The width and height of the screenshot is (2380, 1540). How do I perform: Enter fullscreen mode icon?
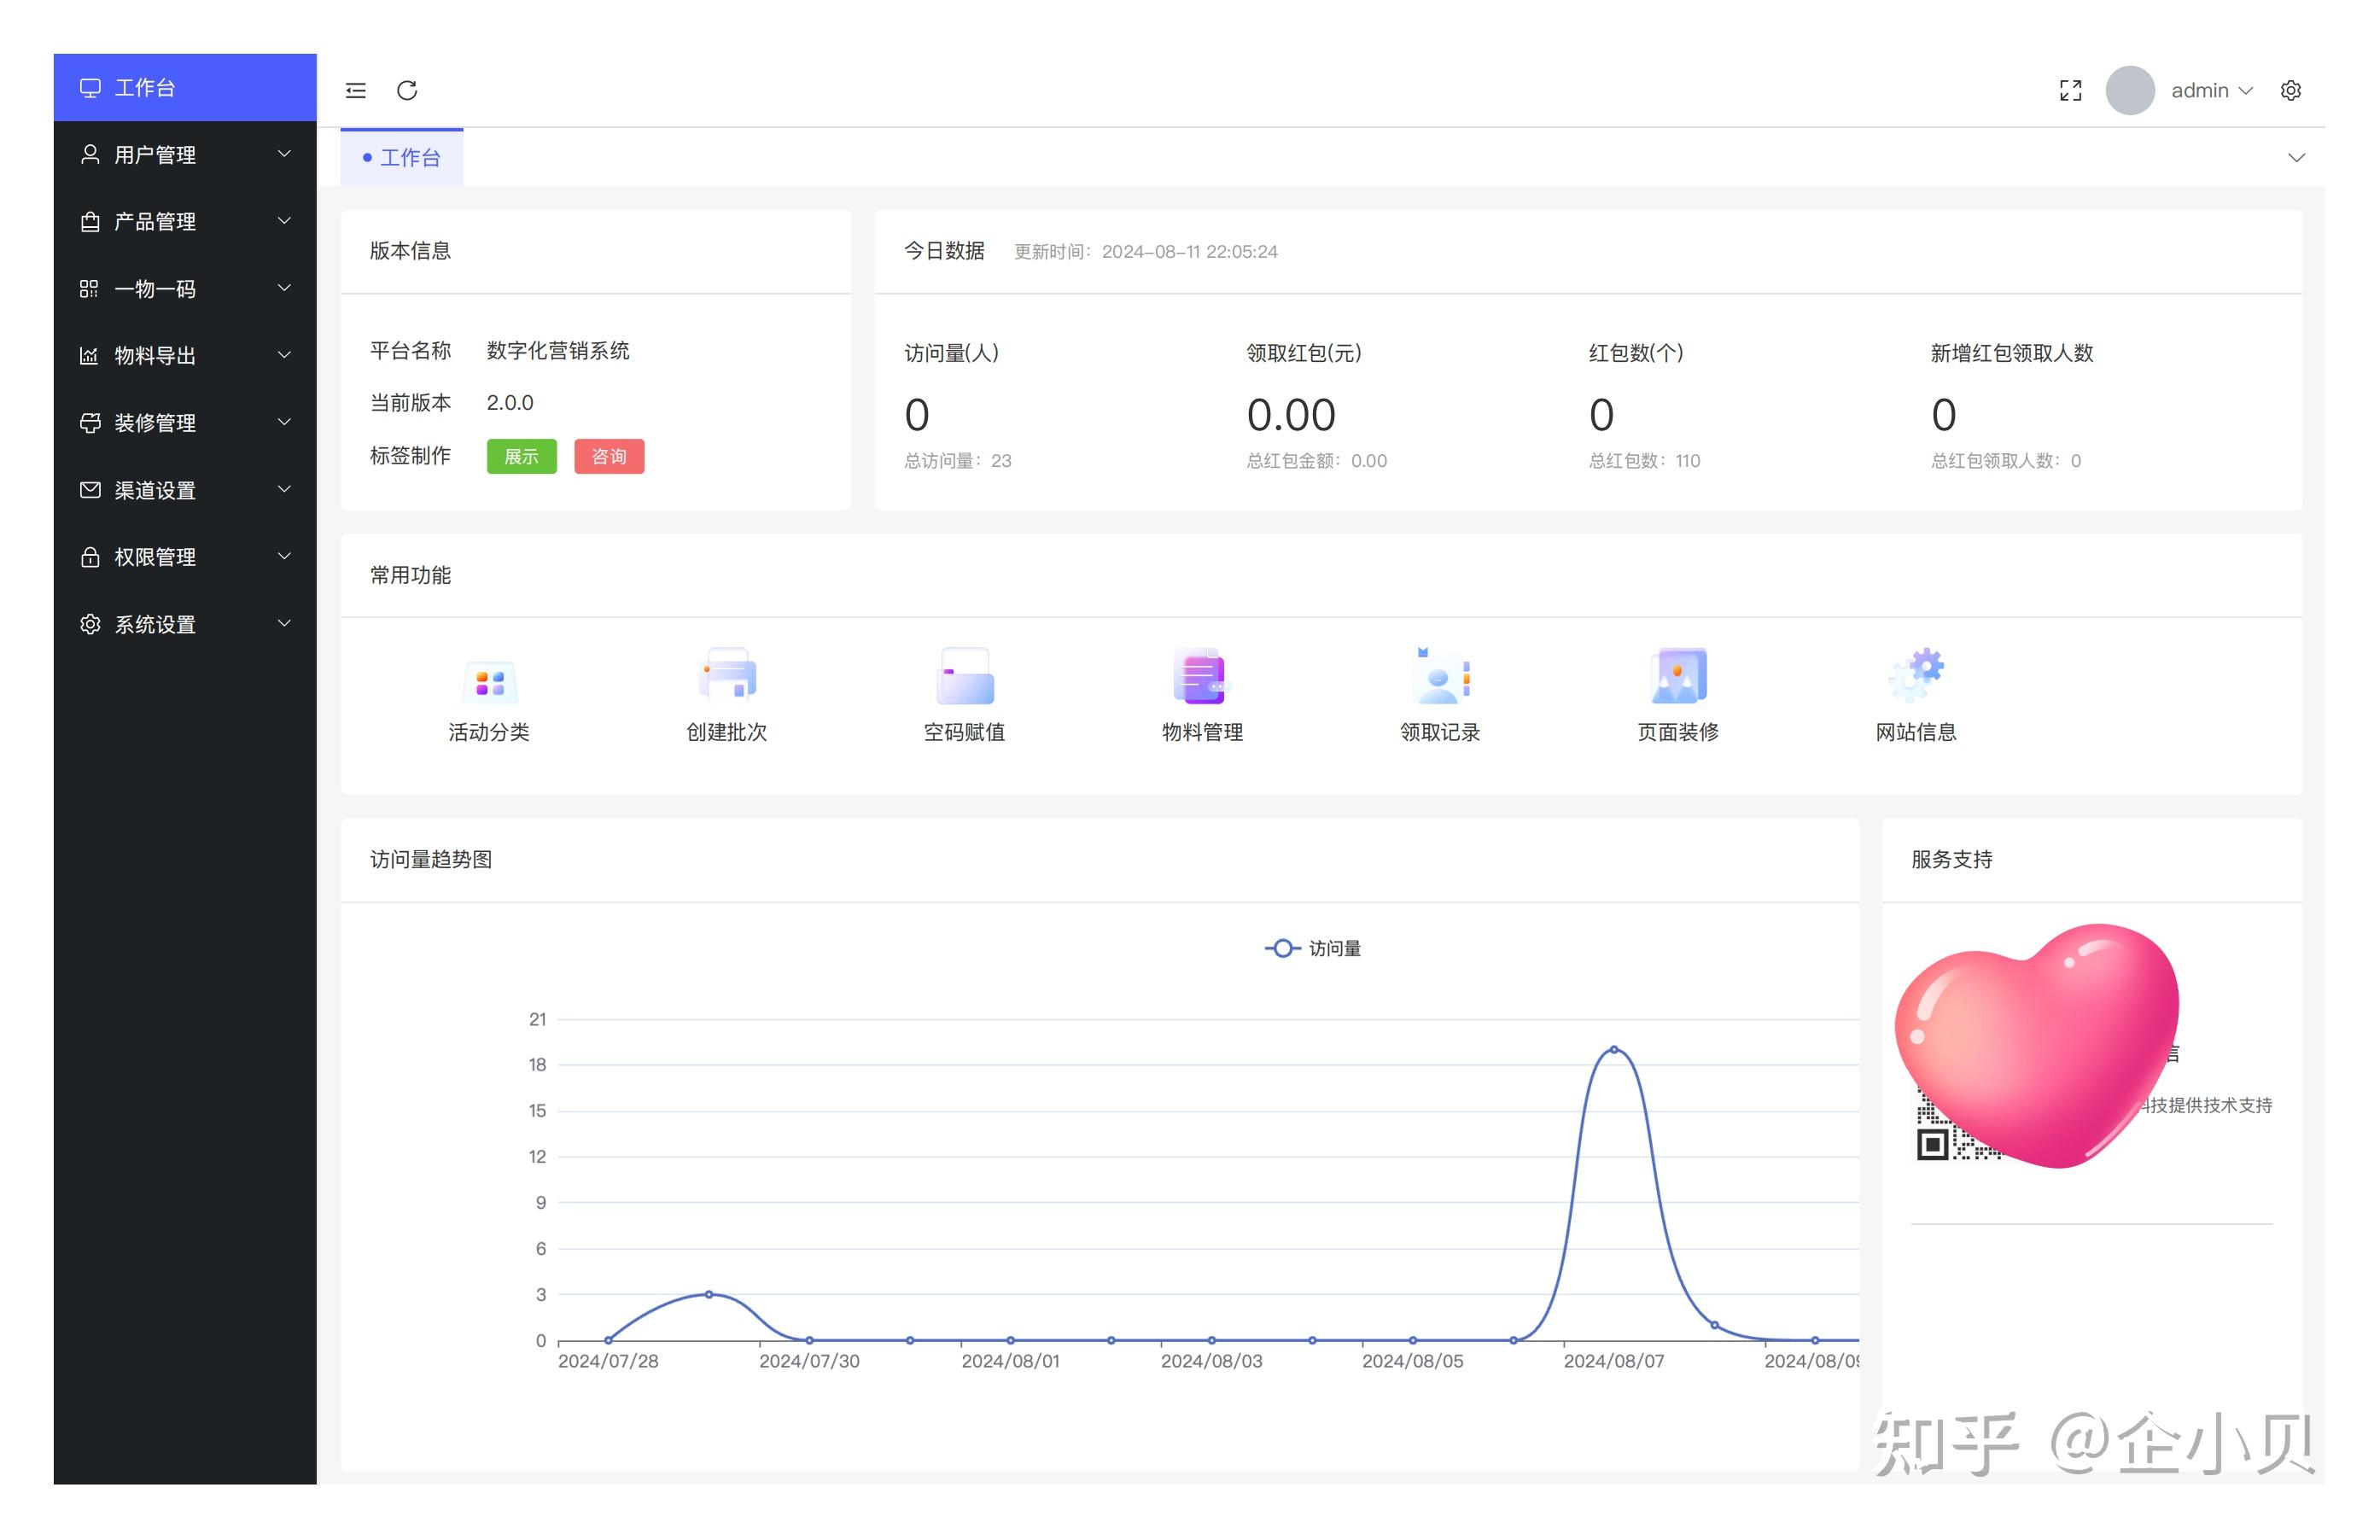(x=2070, y=90)
